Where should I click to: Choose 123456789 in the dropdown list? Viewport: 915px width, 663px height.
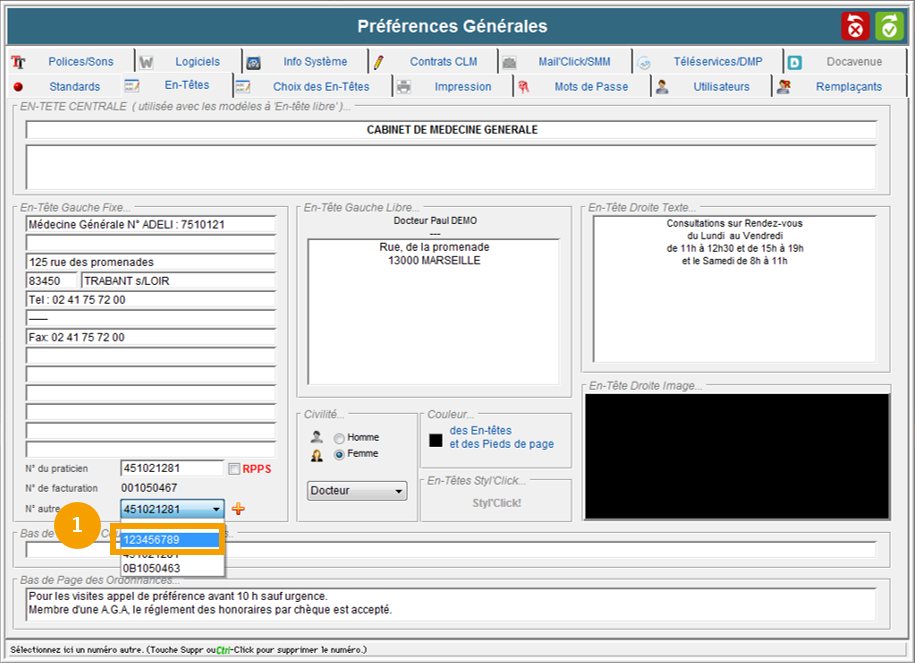point(168,540)
